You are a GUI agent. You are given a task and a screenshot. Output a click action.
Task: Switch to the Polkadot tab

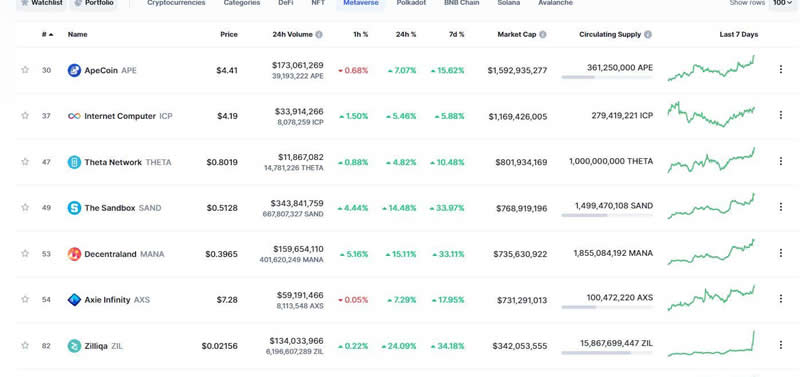point(411,3)
